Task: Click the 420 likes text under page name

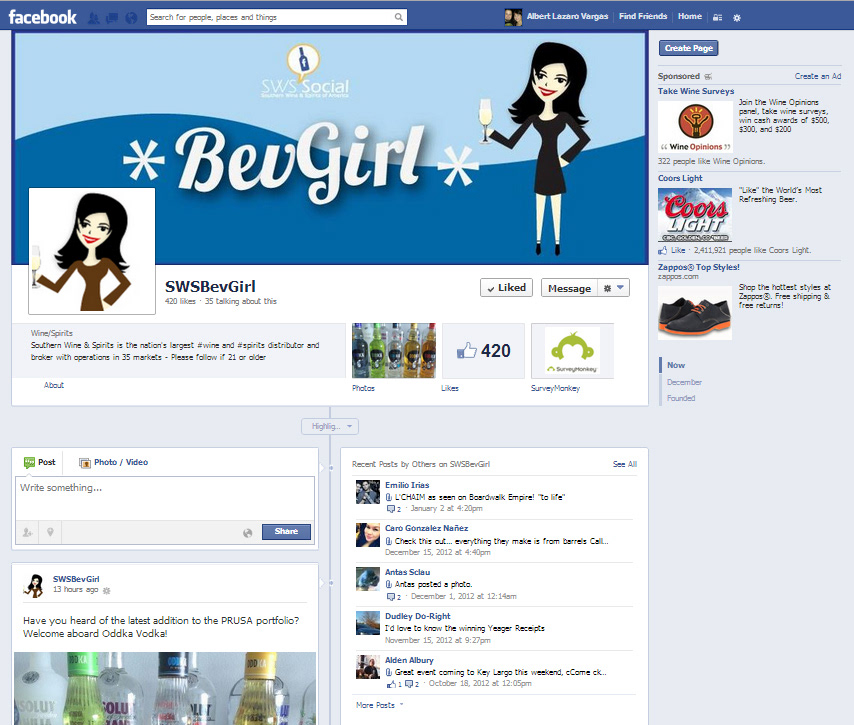Action: (180, 301)
